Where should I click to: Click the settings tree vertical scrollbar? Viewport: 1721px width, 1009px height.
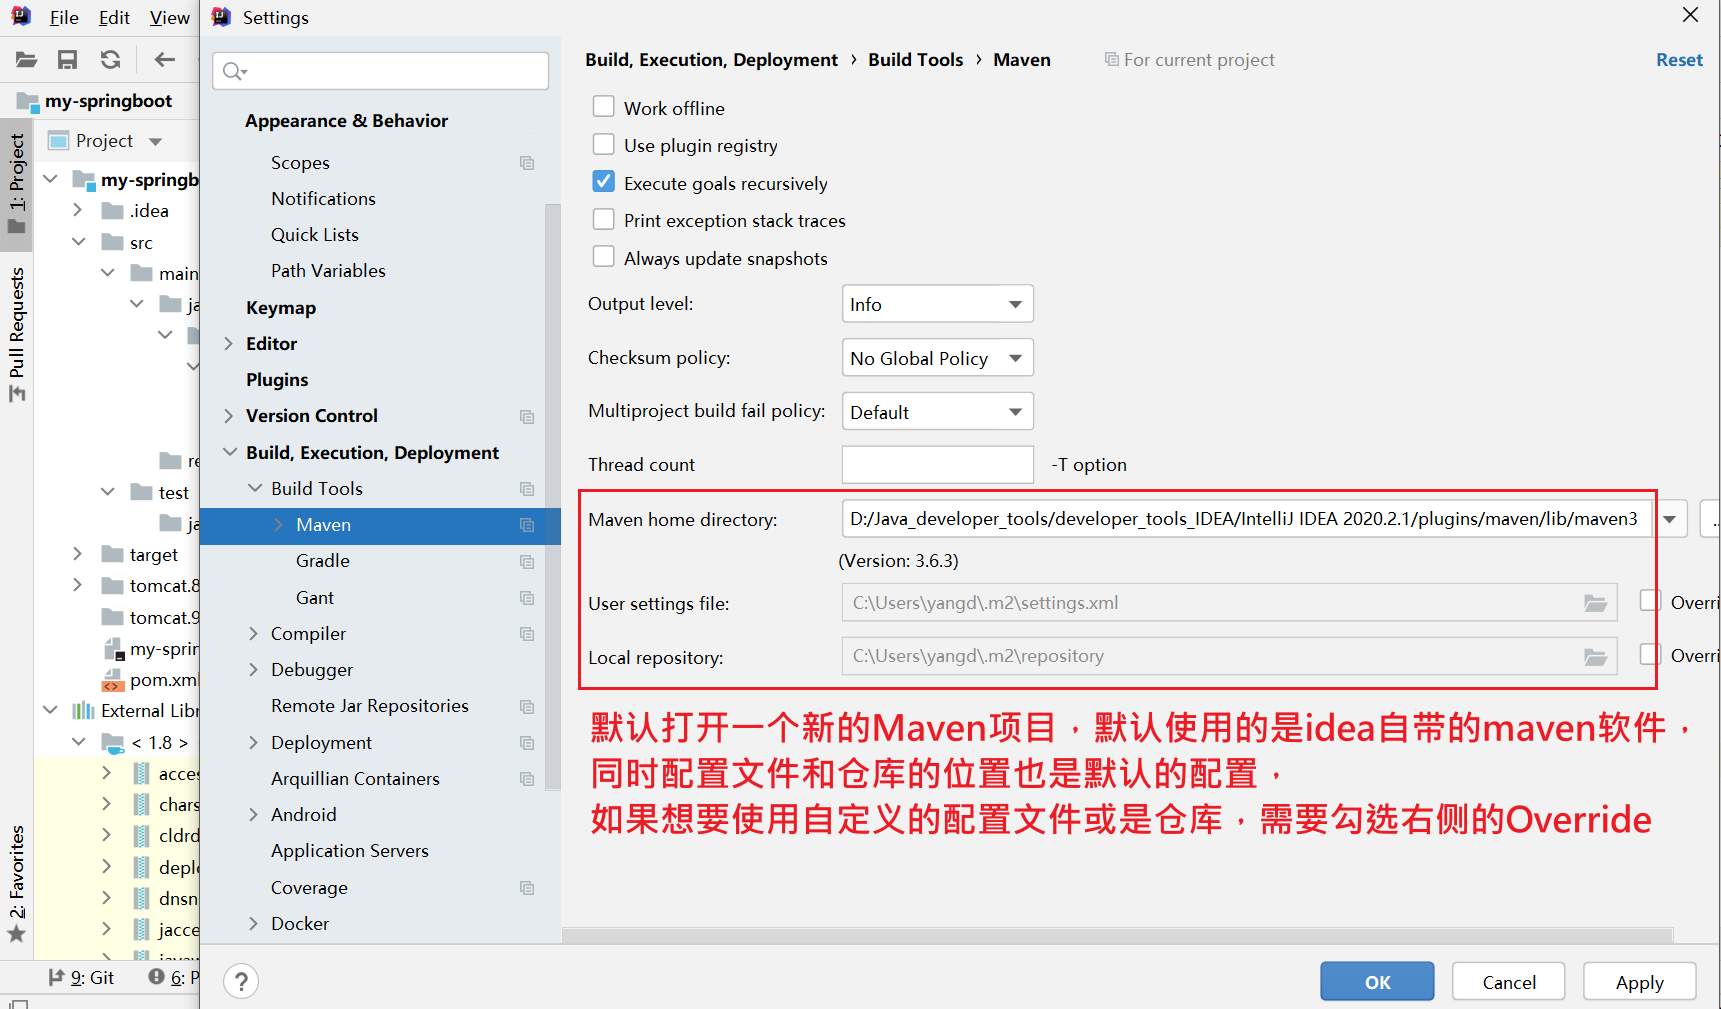click(553, 497)
